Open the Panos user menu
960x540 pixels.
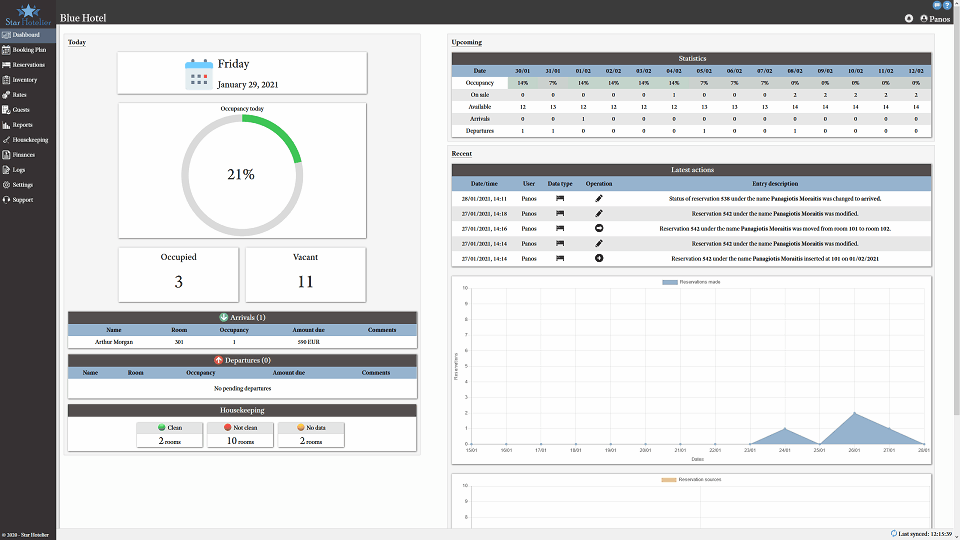(935, 18)
